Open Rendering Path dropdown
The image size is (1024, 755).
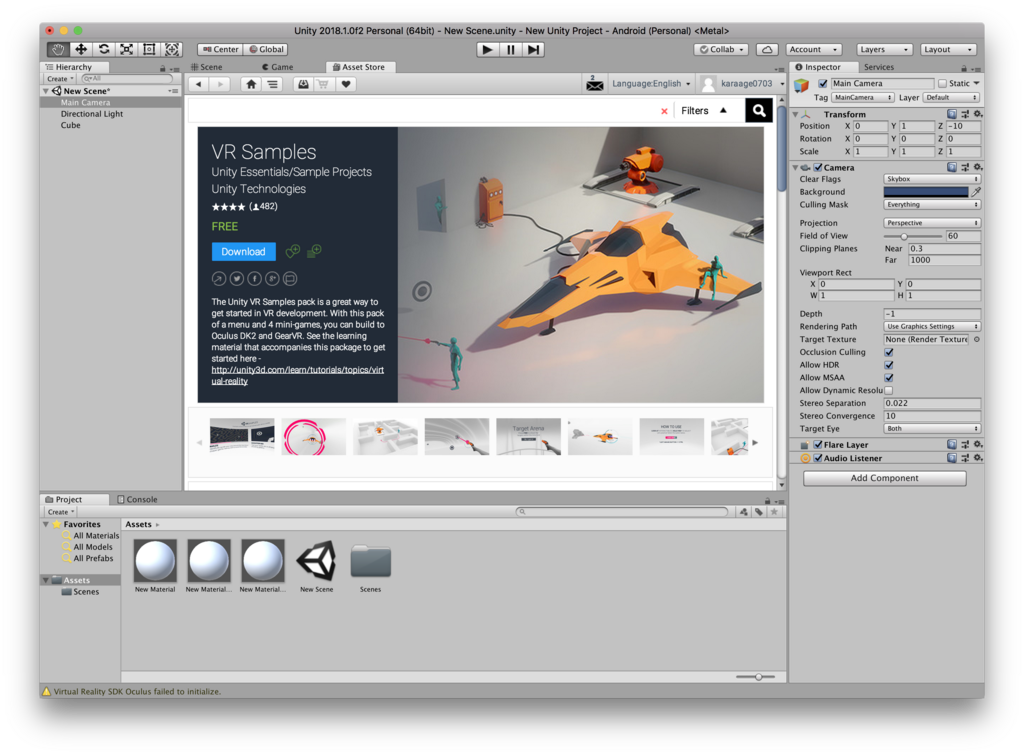(x=932, y=326)
